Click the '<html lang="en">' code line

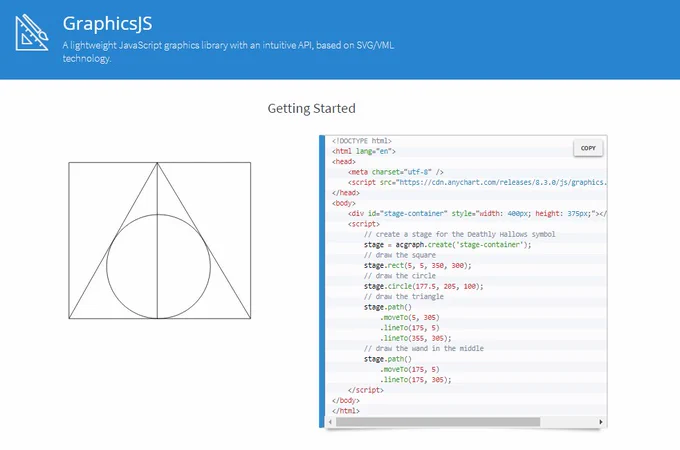coord(364,151)
